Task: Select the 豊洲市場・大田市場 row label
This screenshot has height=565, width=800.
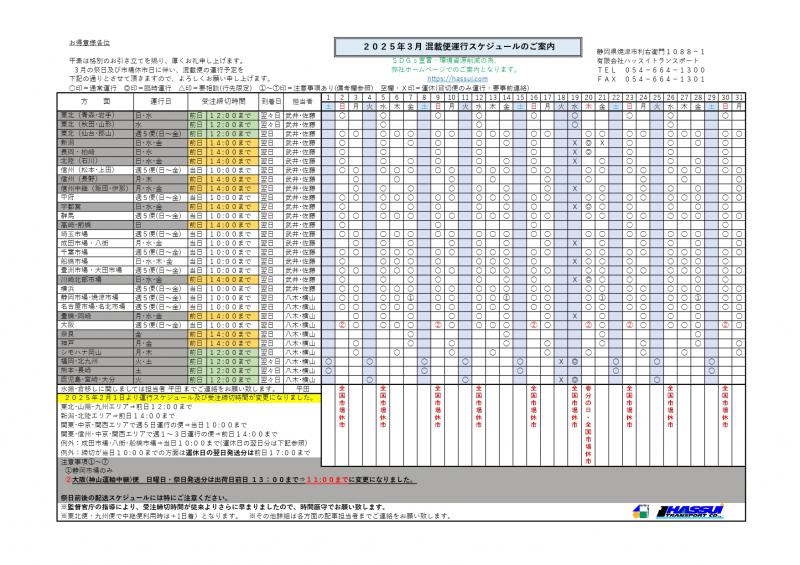Action: [95, 271]
